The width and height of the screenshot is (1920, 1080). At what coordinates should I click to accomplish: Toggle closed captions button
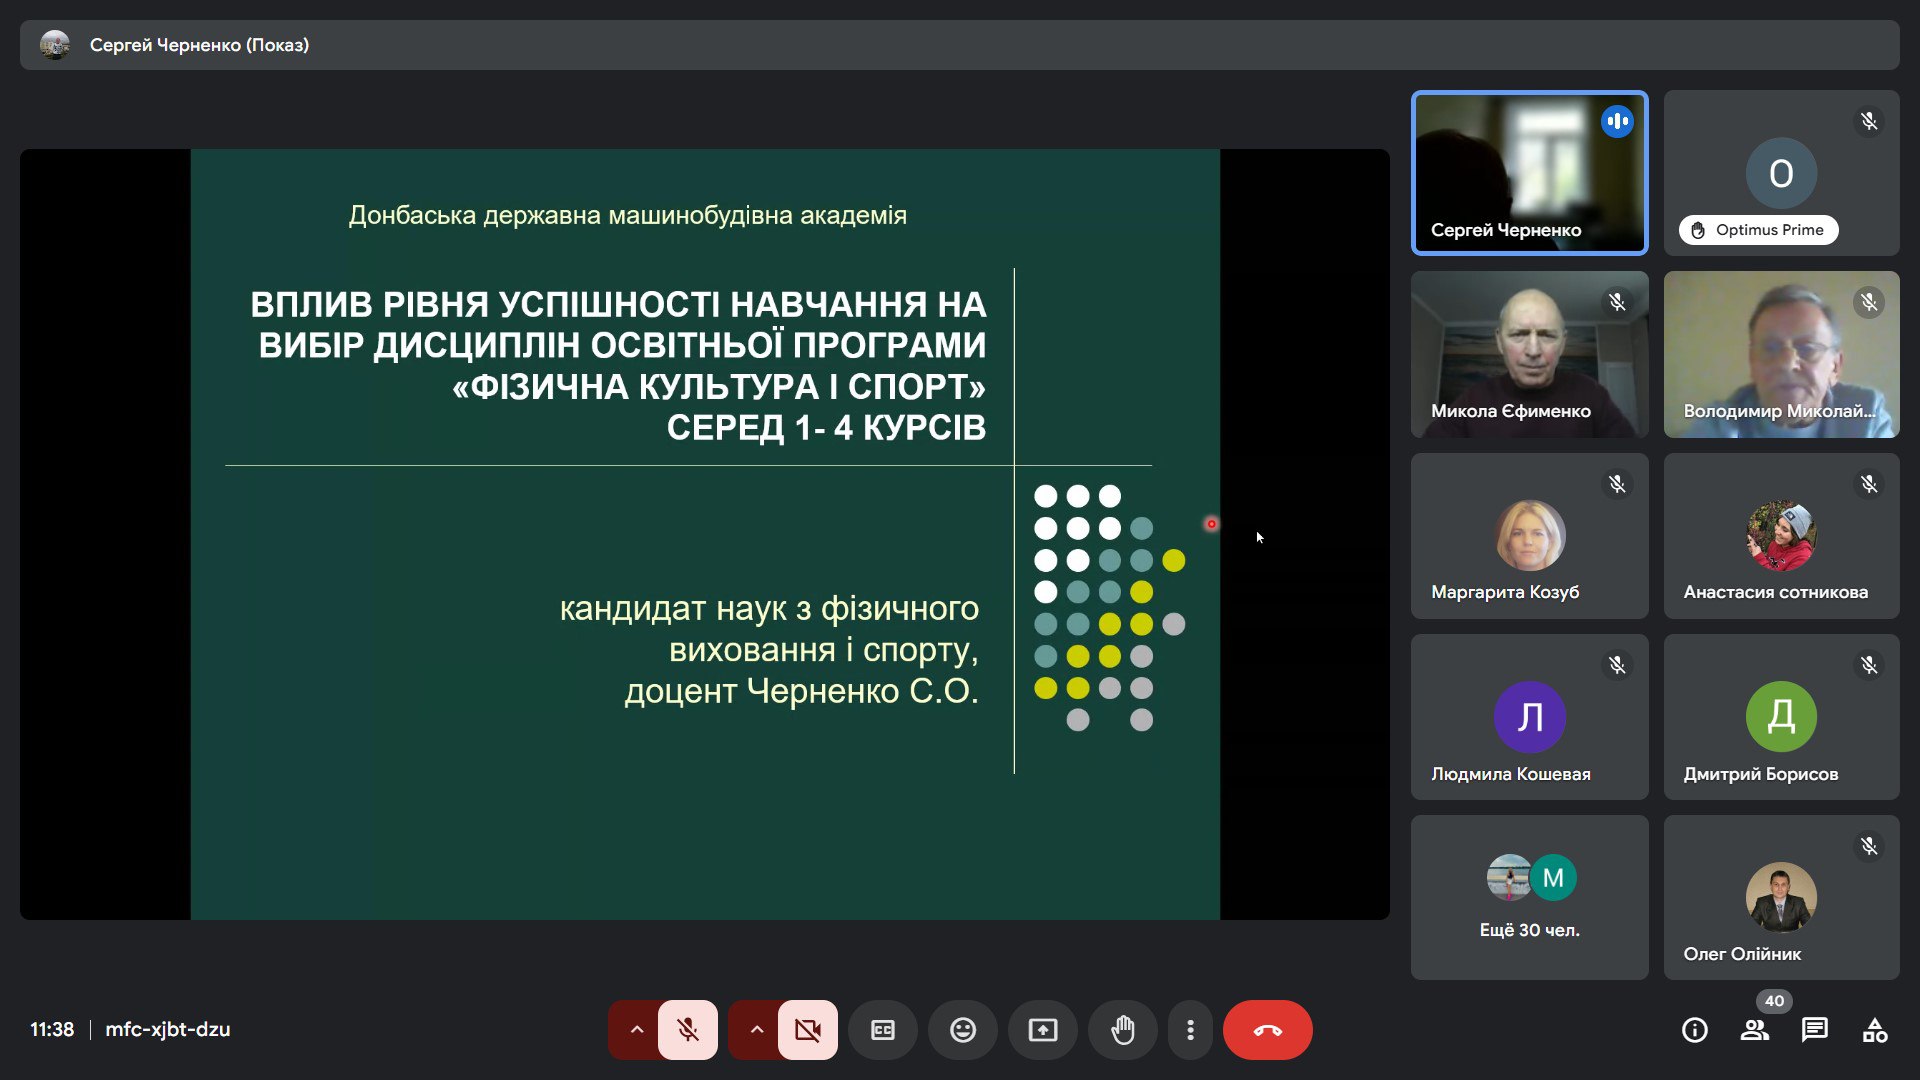(883, 1029)
